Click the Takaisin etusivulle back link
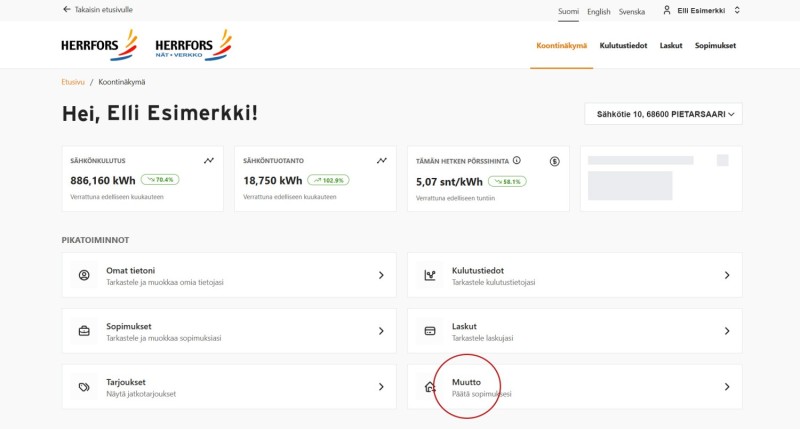 97,10
